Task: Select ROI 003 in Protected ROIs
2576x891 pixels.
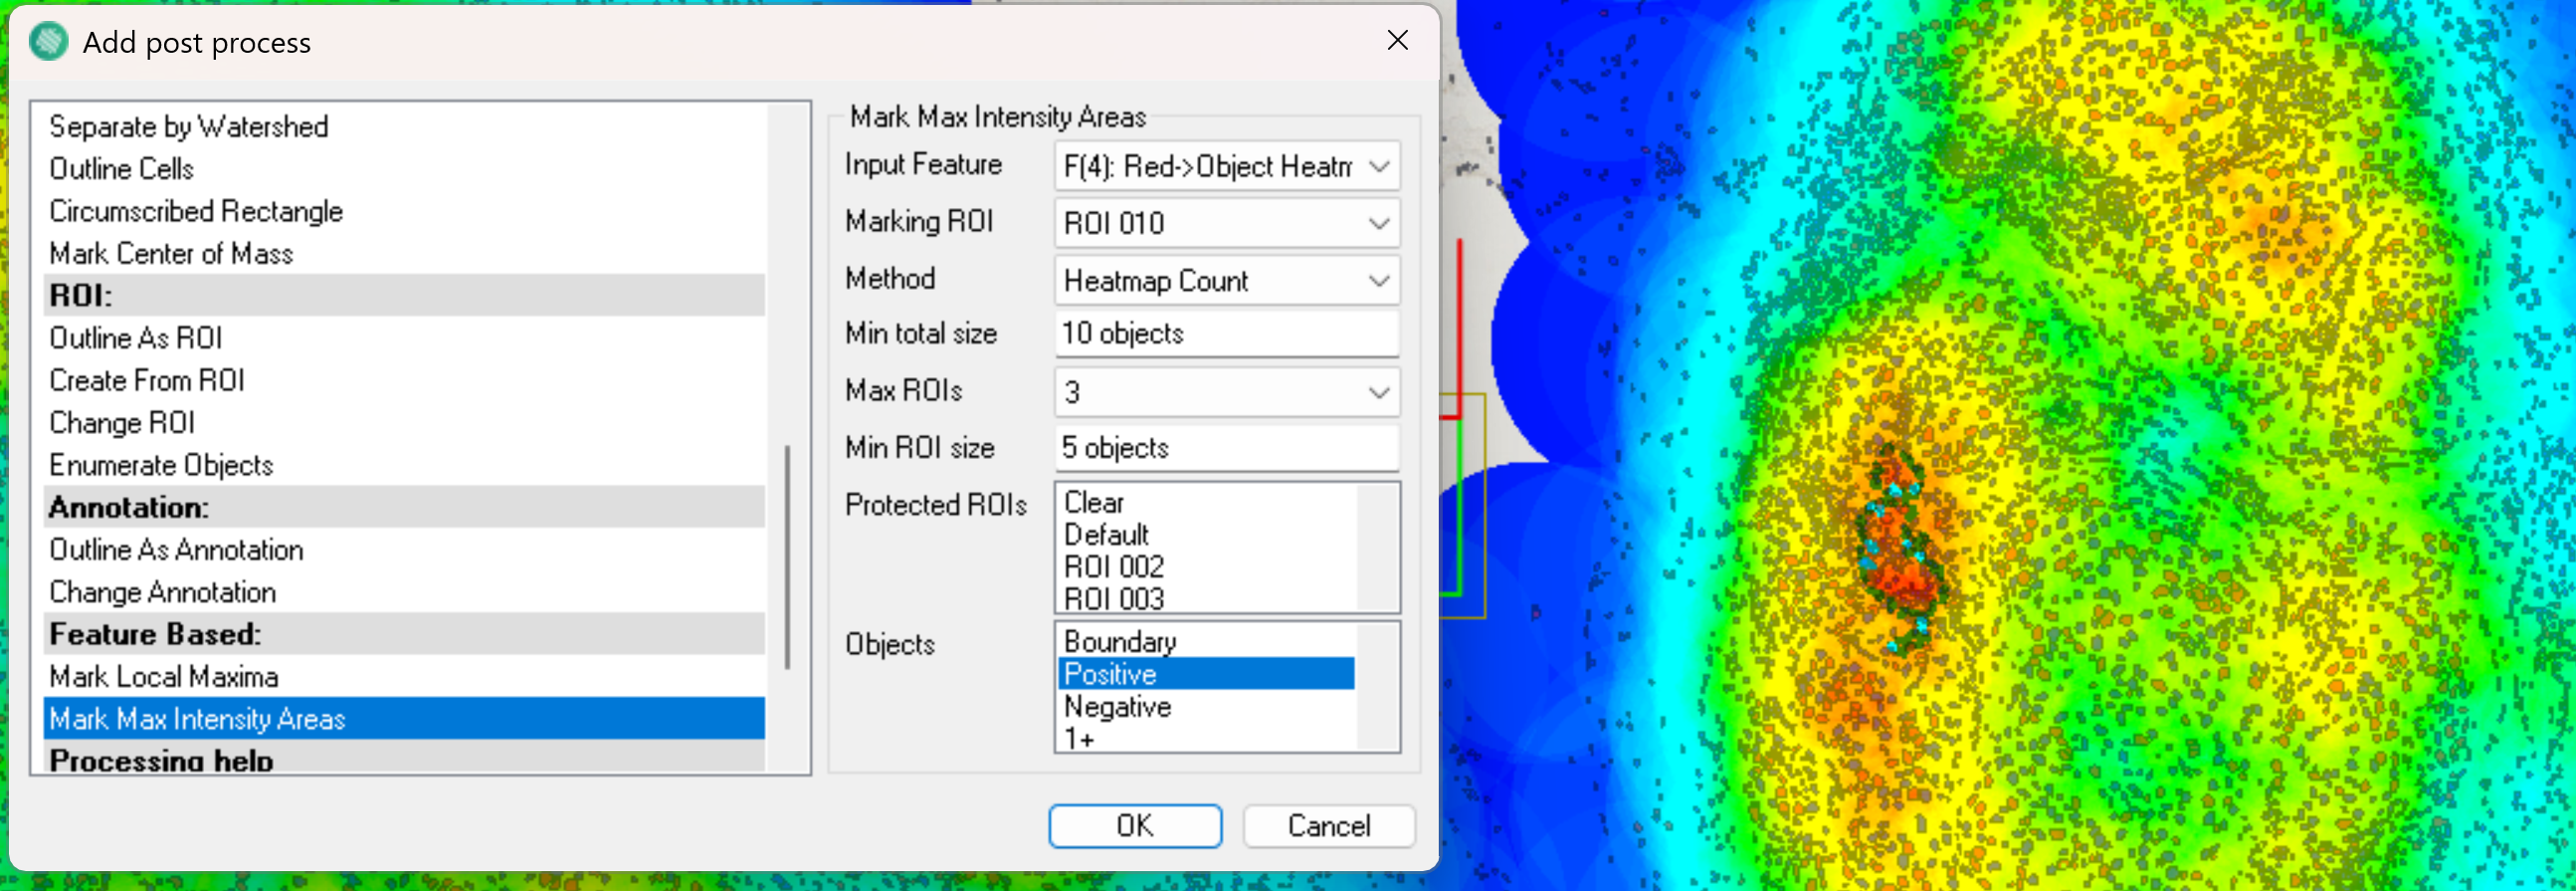Action: pyautogui.click(x=1207, y=598)
